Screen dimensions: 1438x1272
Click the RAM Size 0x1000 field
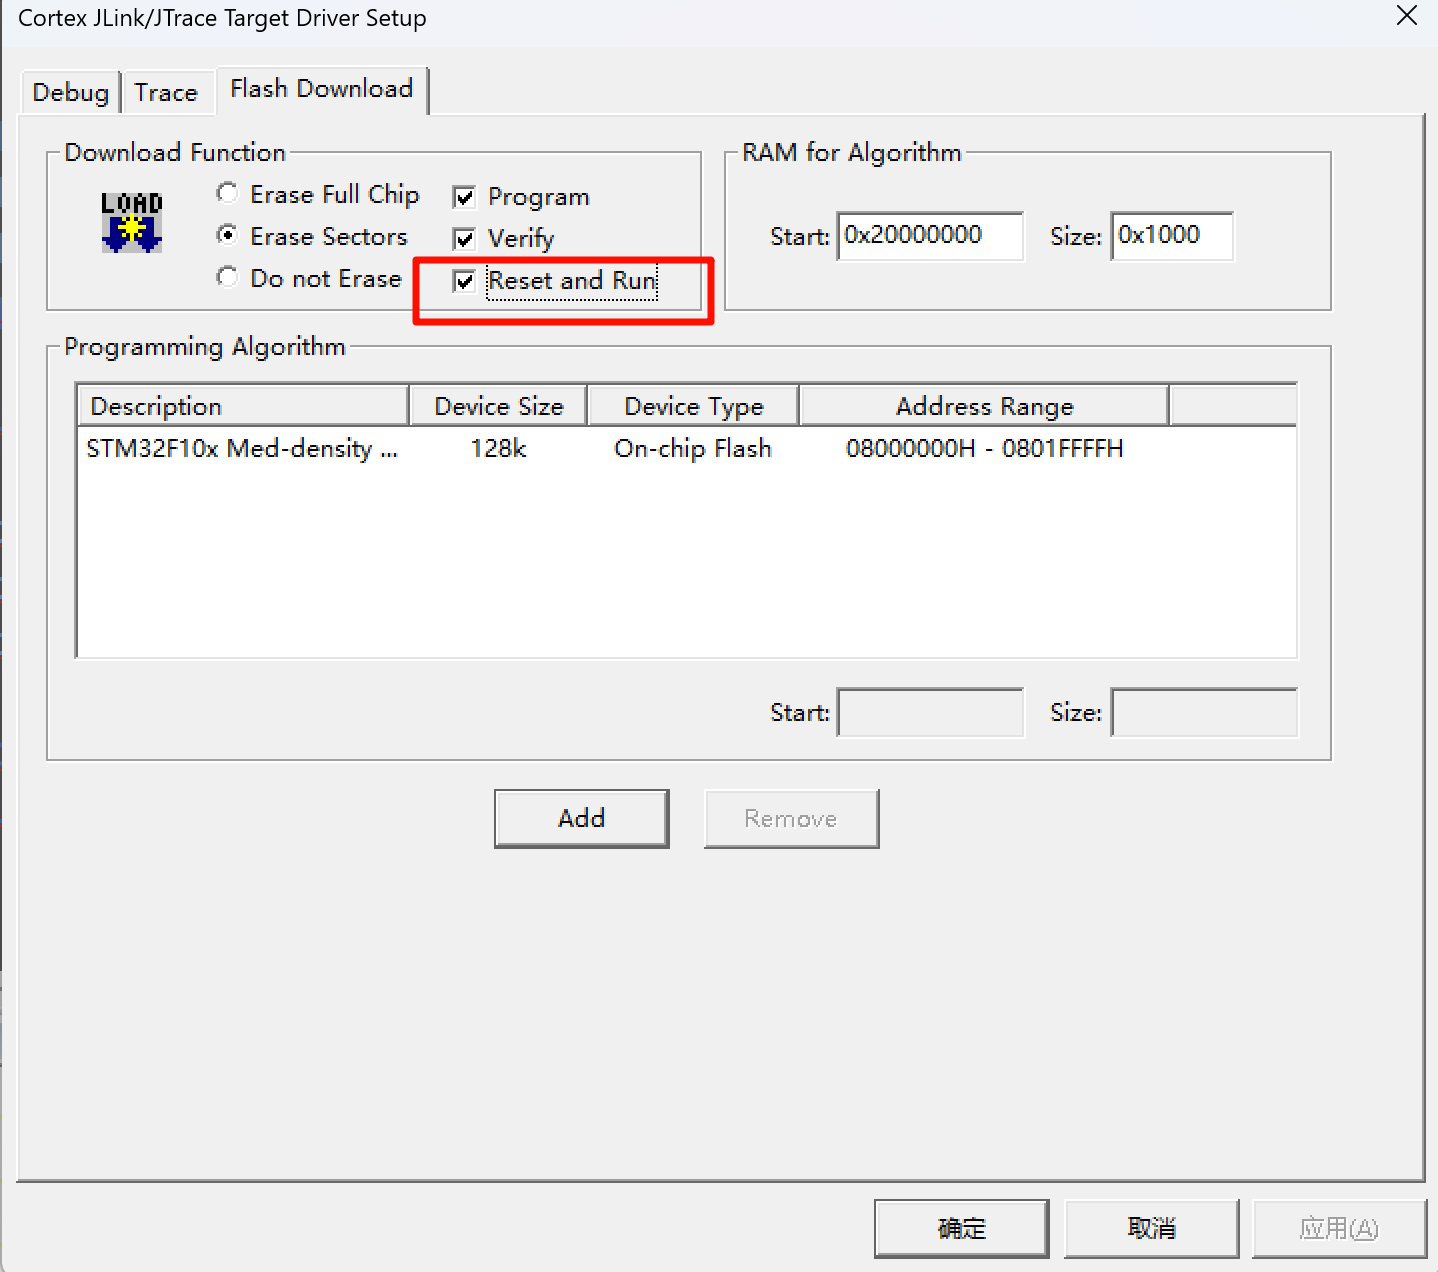[x=1171, y=236]
